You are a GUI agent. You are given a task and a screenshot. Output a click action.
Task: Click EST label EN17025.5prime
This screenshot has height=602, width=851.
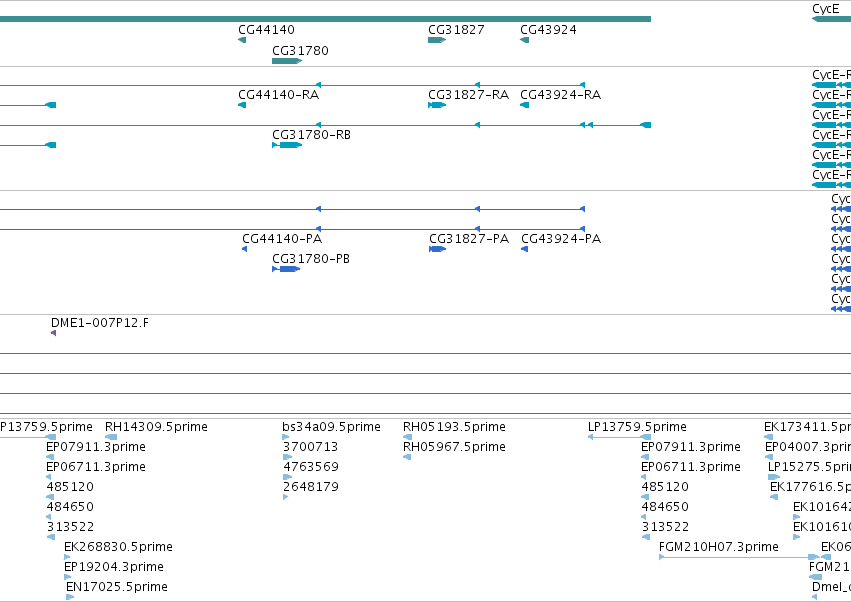117,587
